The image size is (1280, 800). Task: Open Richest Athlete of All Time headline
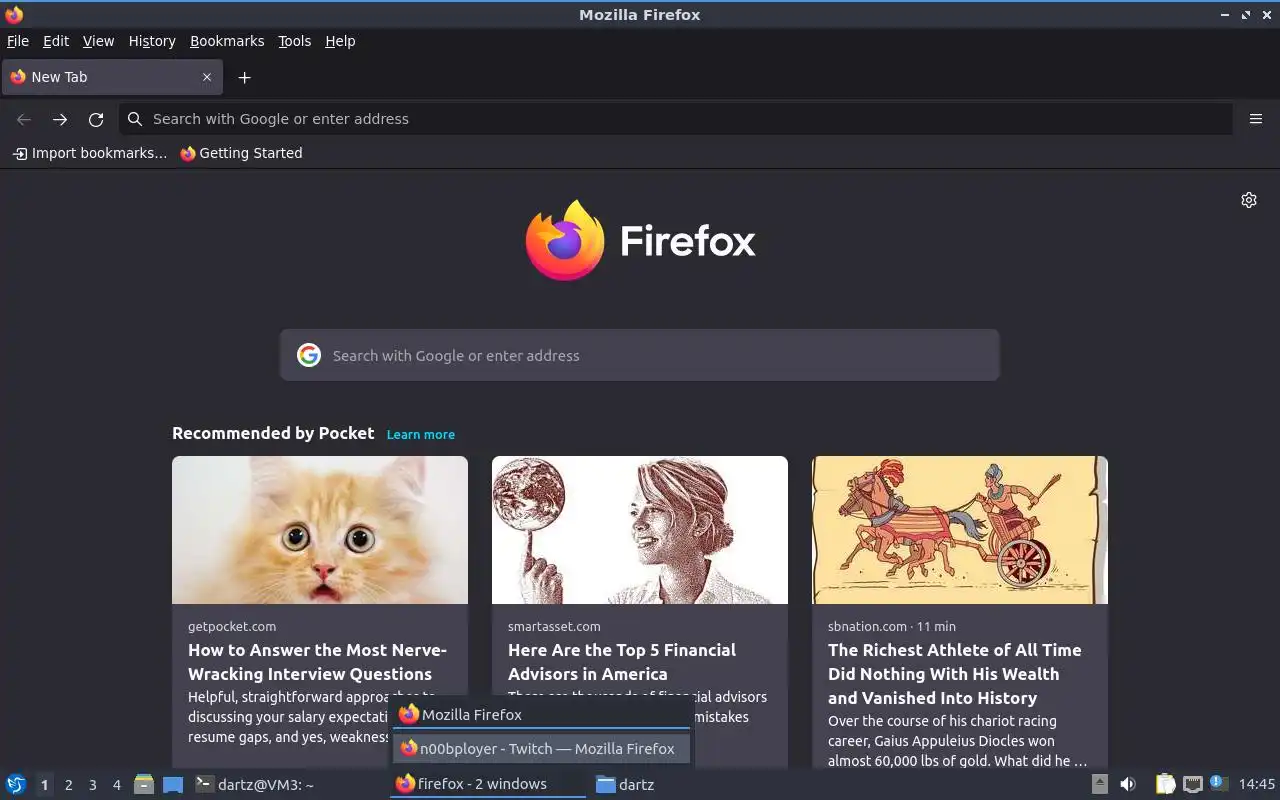click(x=954, y=674)
